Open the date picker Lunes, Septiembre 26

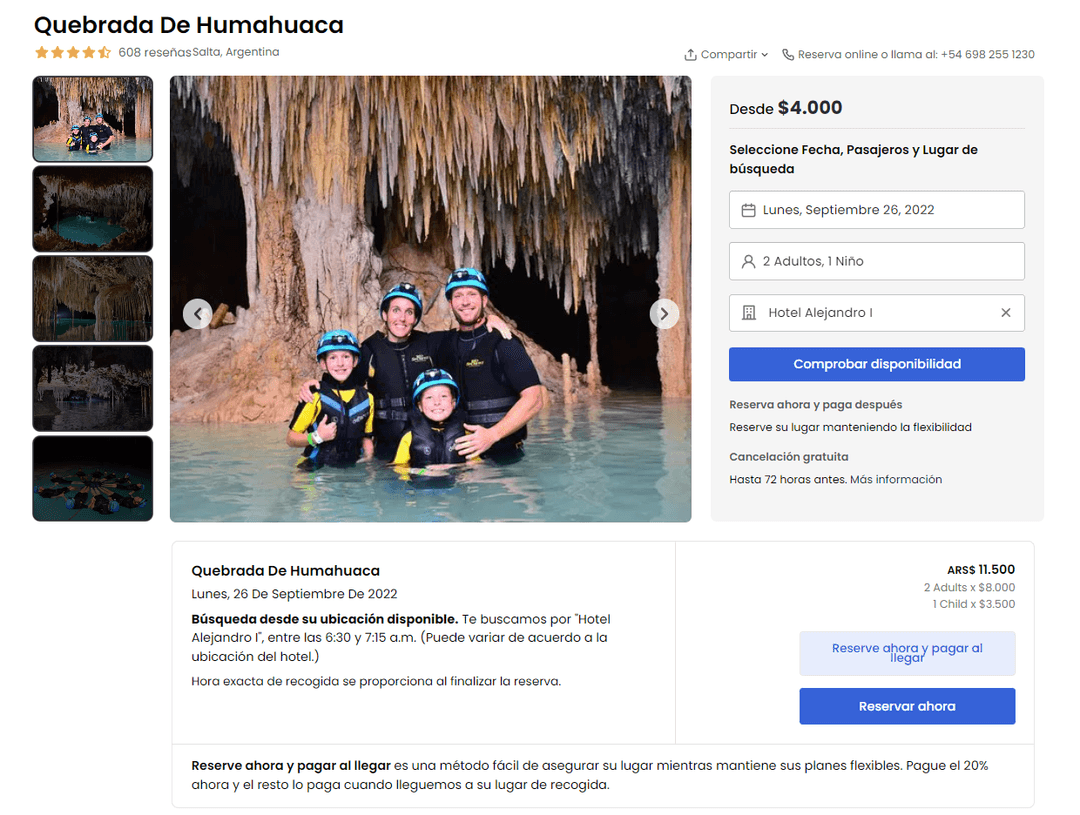click(876, 210)
